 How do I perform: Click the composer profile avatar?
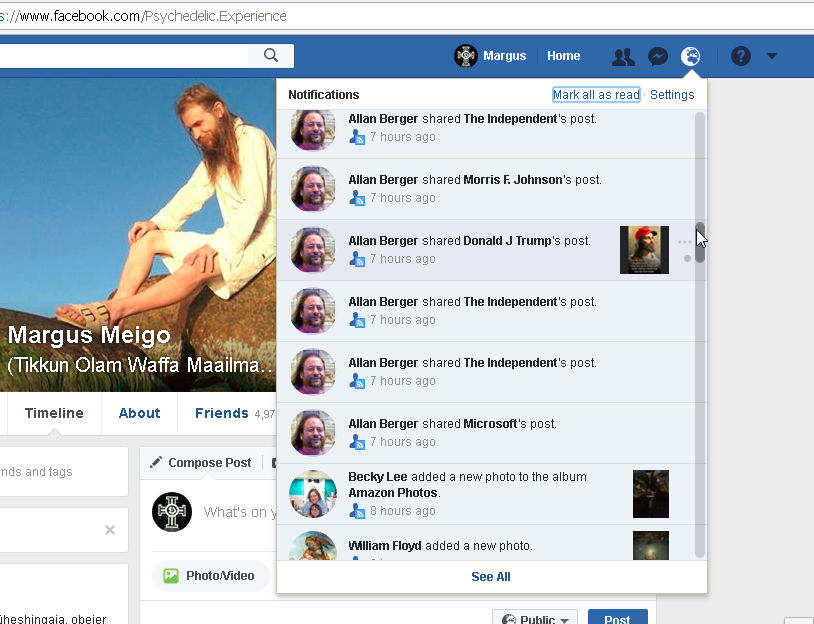point(172,512)
